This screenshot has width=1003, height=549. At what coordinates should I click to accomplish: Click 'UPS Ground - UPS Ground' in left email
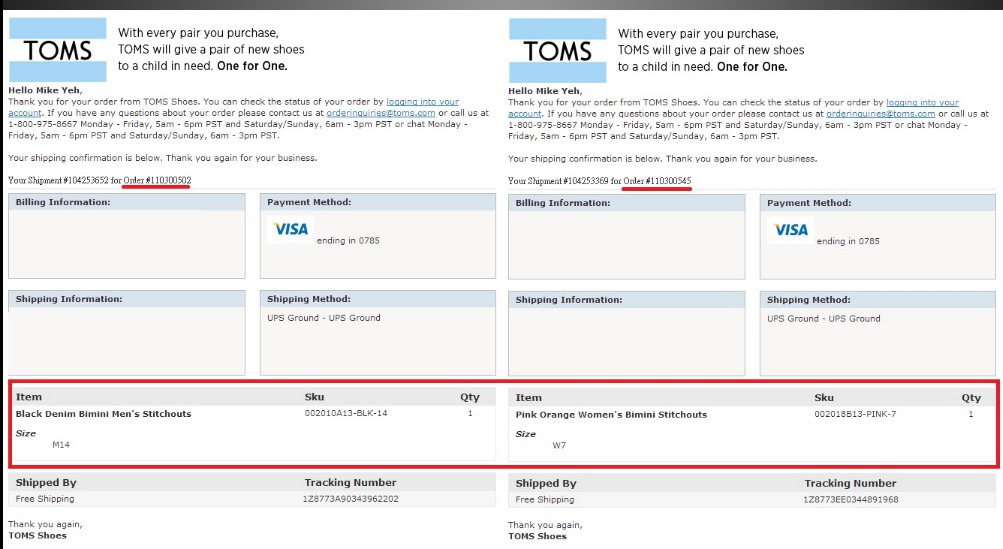[324, 317]
